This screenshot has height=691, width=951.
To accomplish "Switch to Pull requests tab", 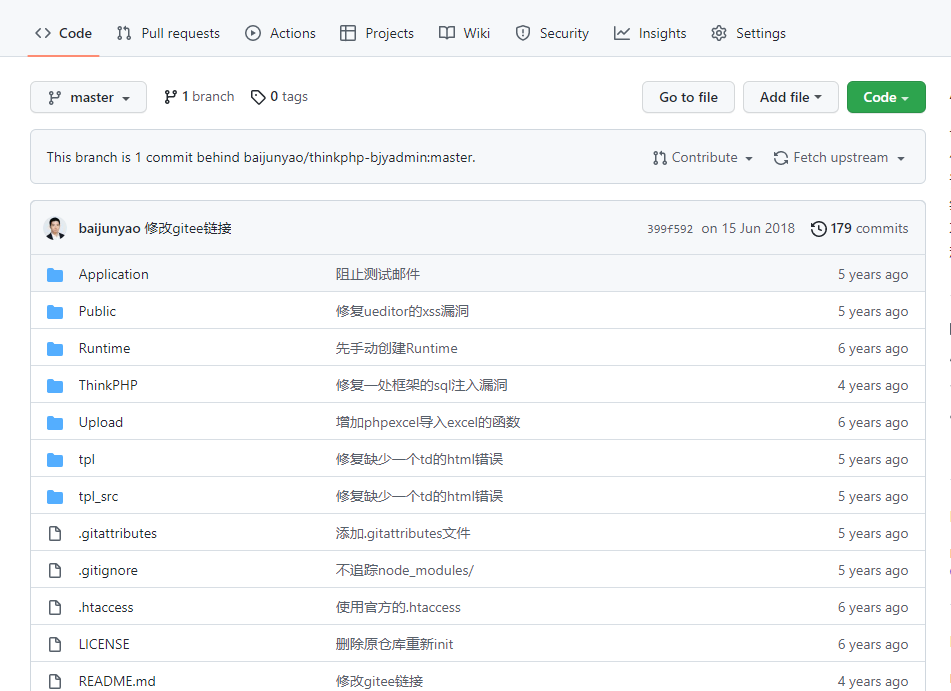I will [168, 33].
